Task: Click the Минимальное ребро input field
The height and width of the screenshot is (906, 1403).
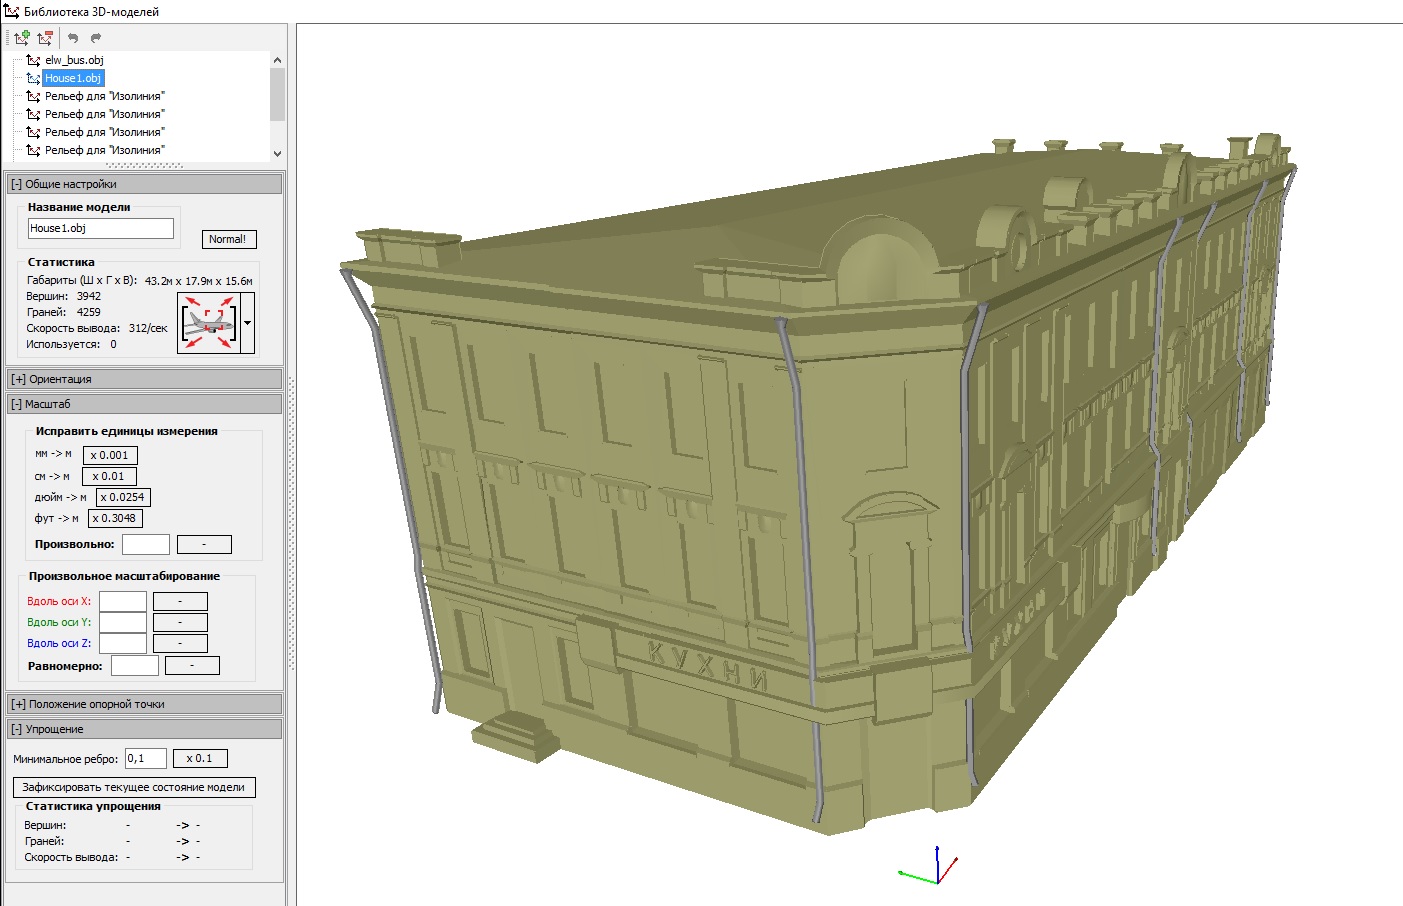Action: 145,758
